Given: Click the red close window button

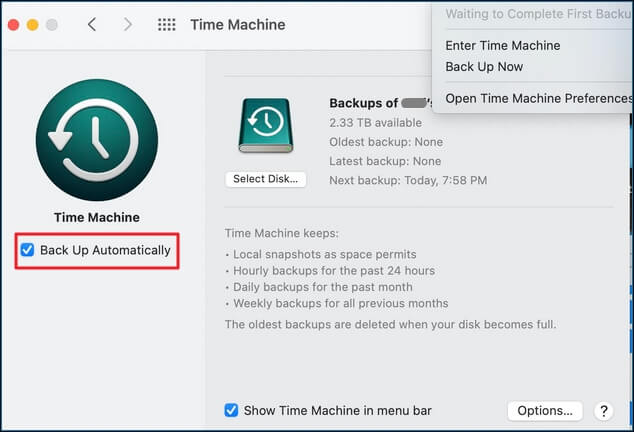Looking at the screenshot, I should pyautogui.click(x=15, y=24).
